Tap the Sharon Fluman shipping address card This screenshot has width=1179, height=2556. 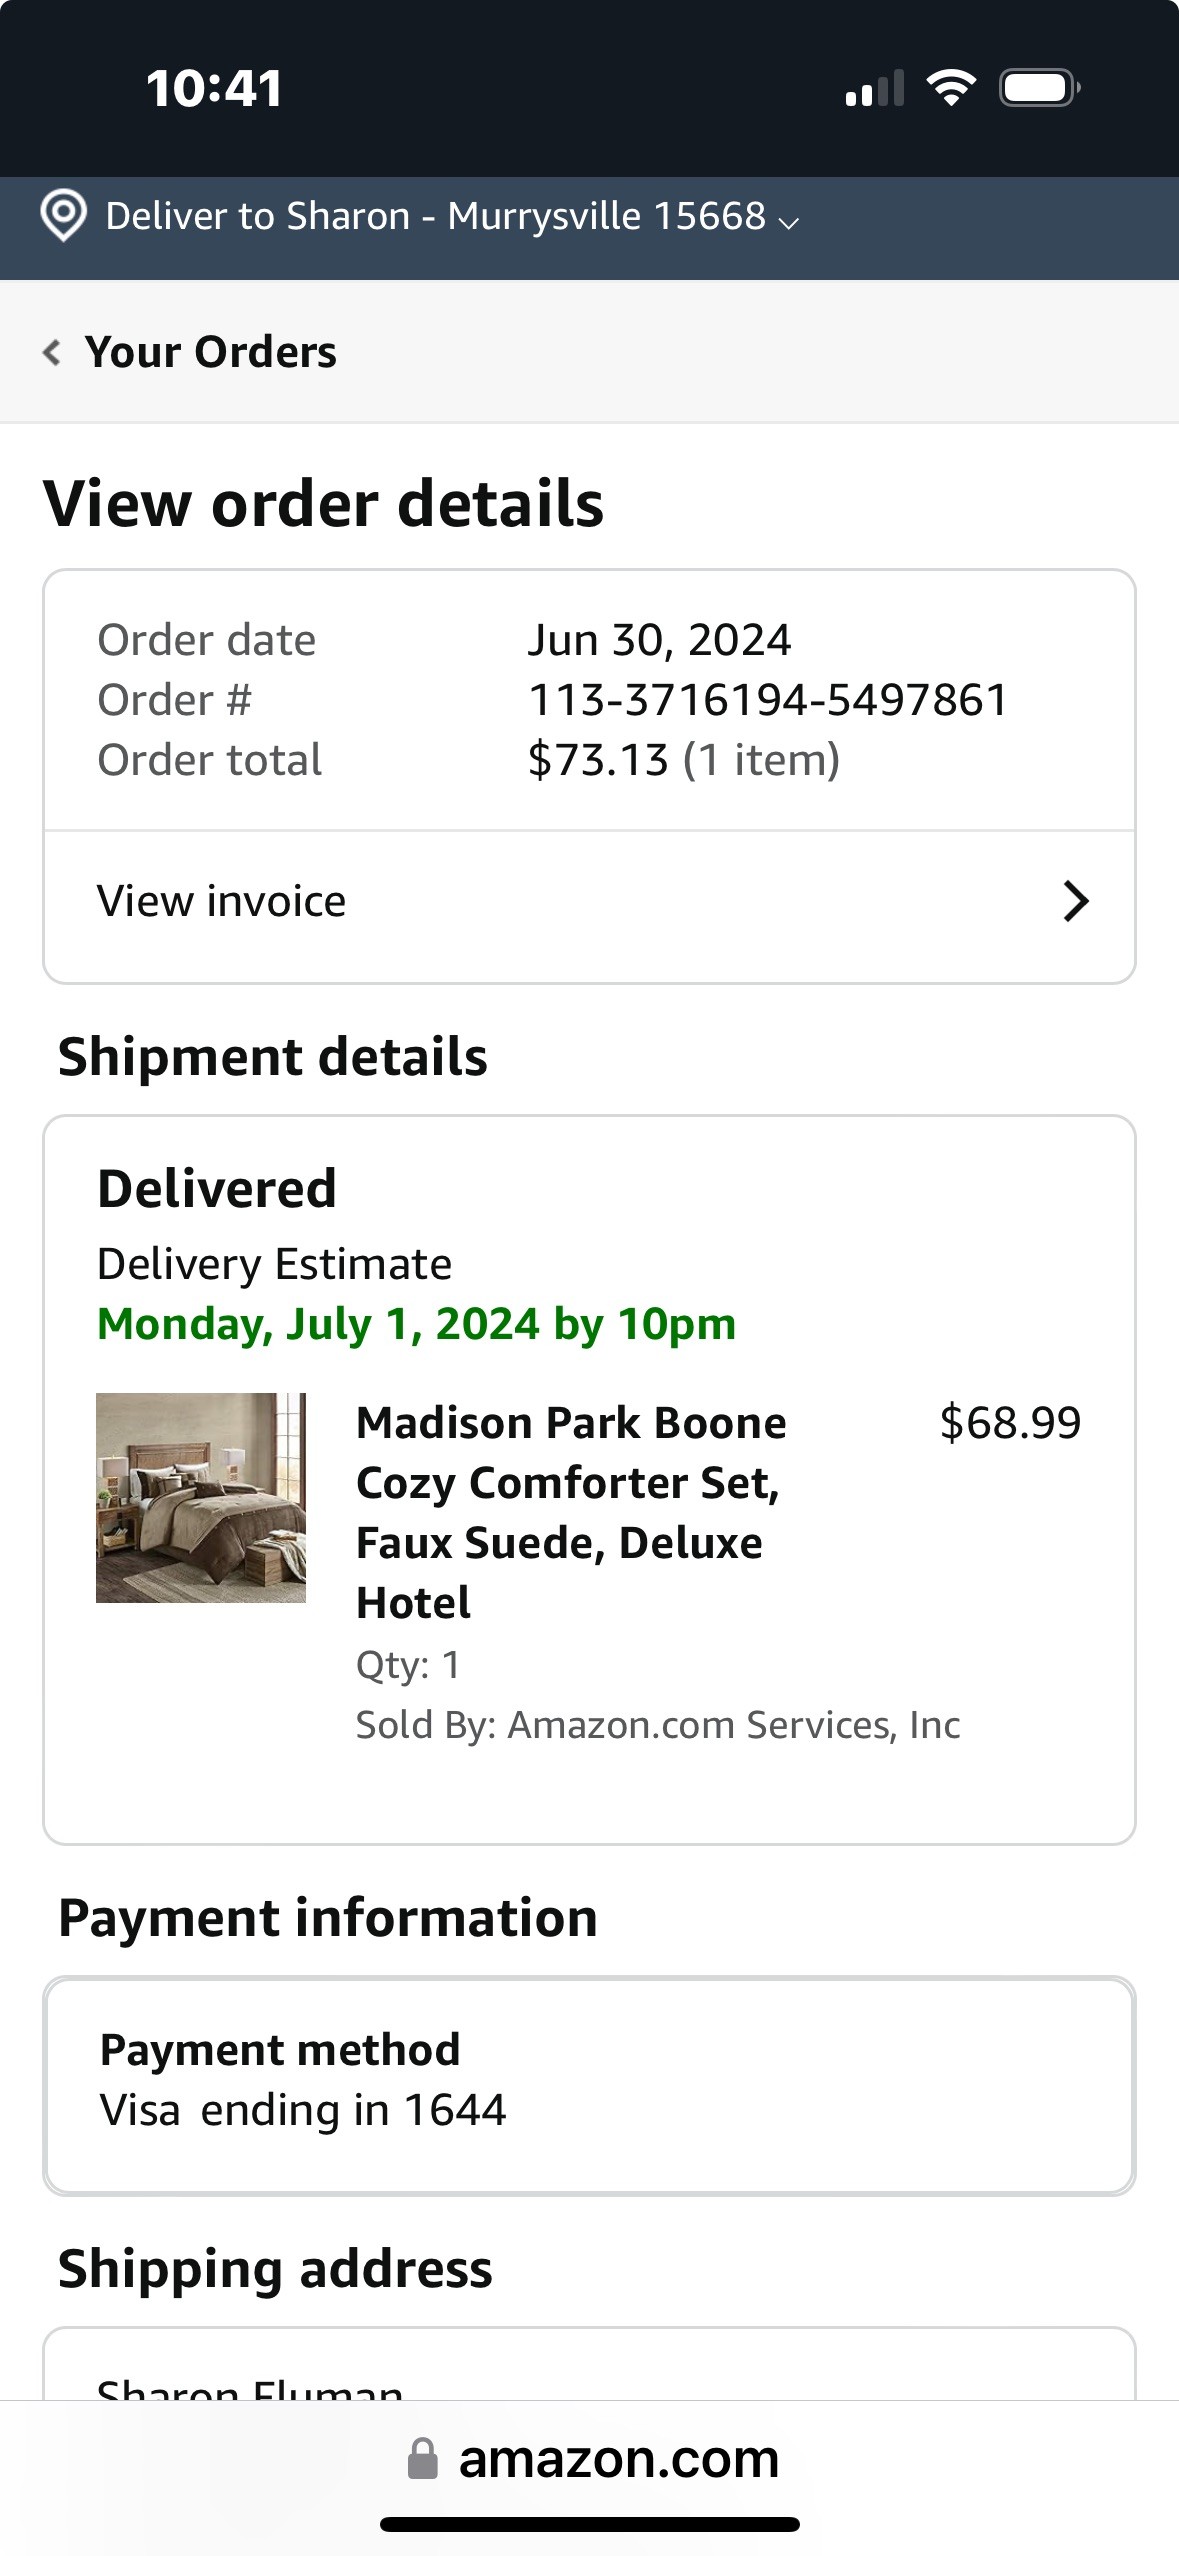589,2364
